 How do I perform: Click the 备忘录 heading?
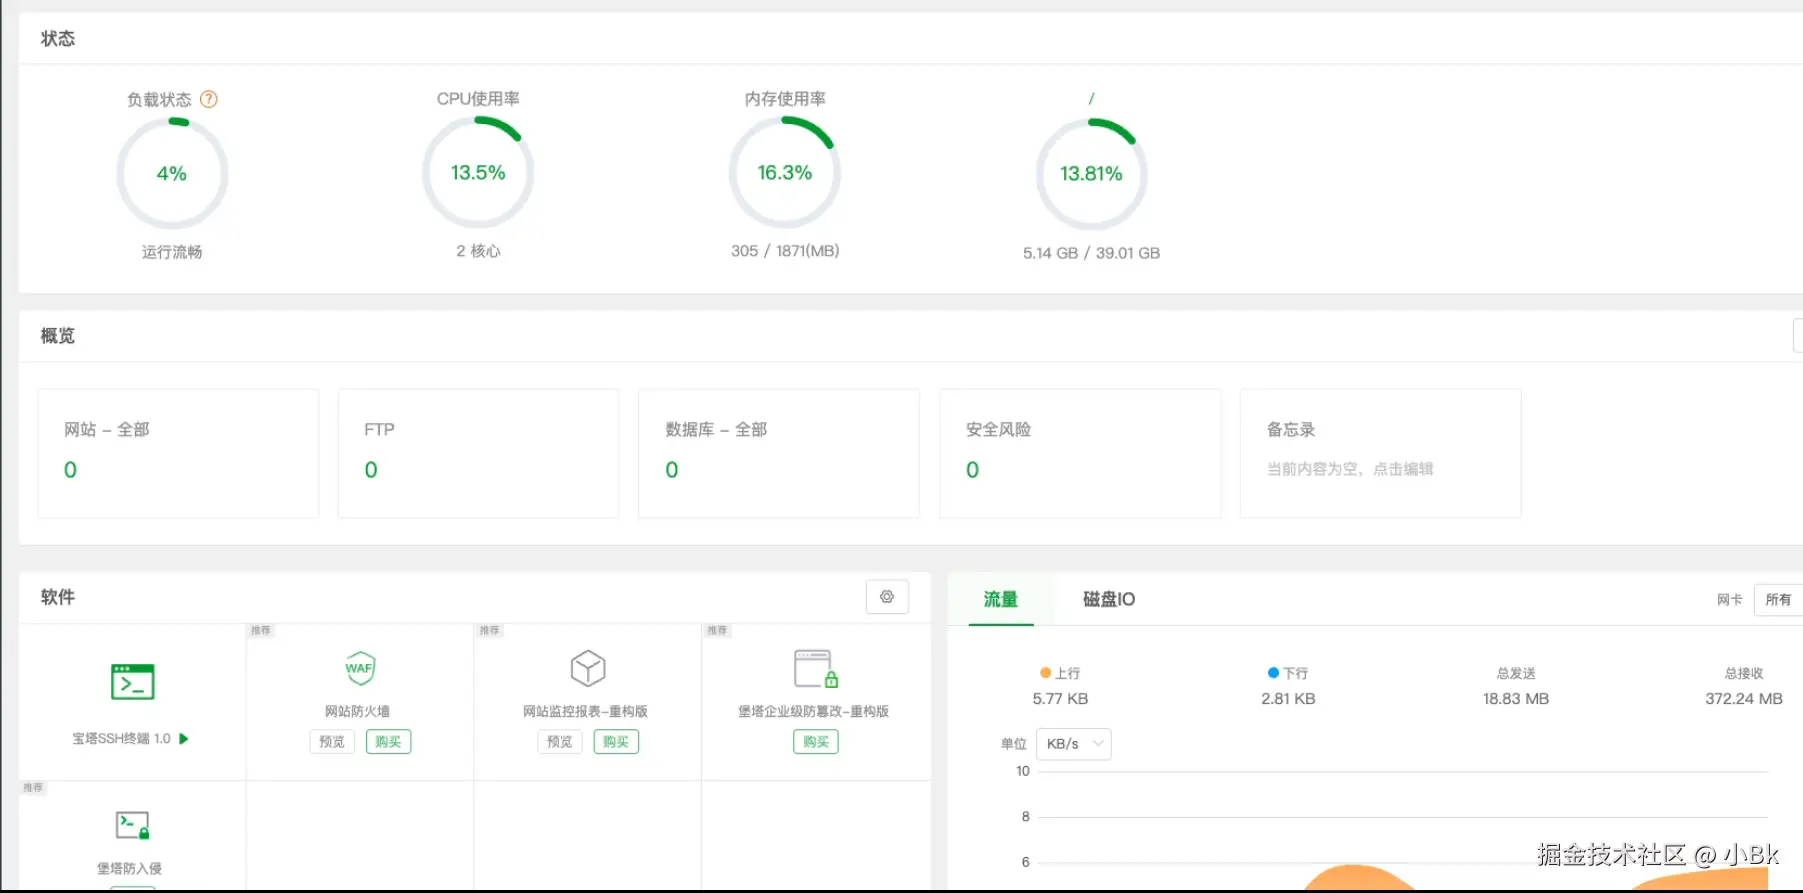click(x=1291, y=429)
